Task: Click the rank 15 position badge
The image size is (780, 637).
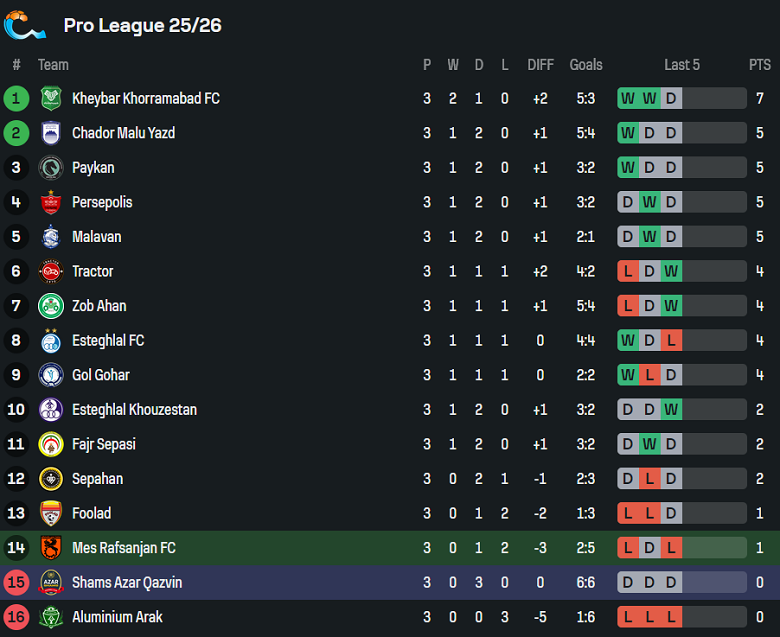Action: [16, 582]
